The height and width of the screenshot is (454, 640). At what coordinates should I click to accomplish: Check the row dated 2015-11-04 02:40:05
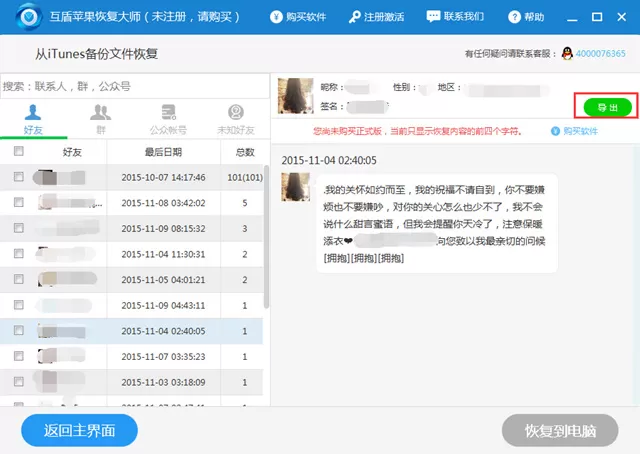point(18,330)
